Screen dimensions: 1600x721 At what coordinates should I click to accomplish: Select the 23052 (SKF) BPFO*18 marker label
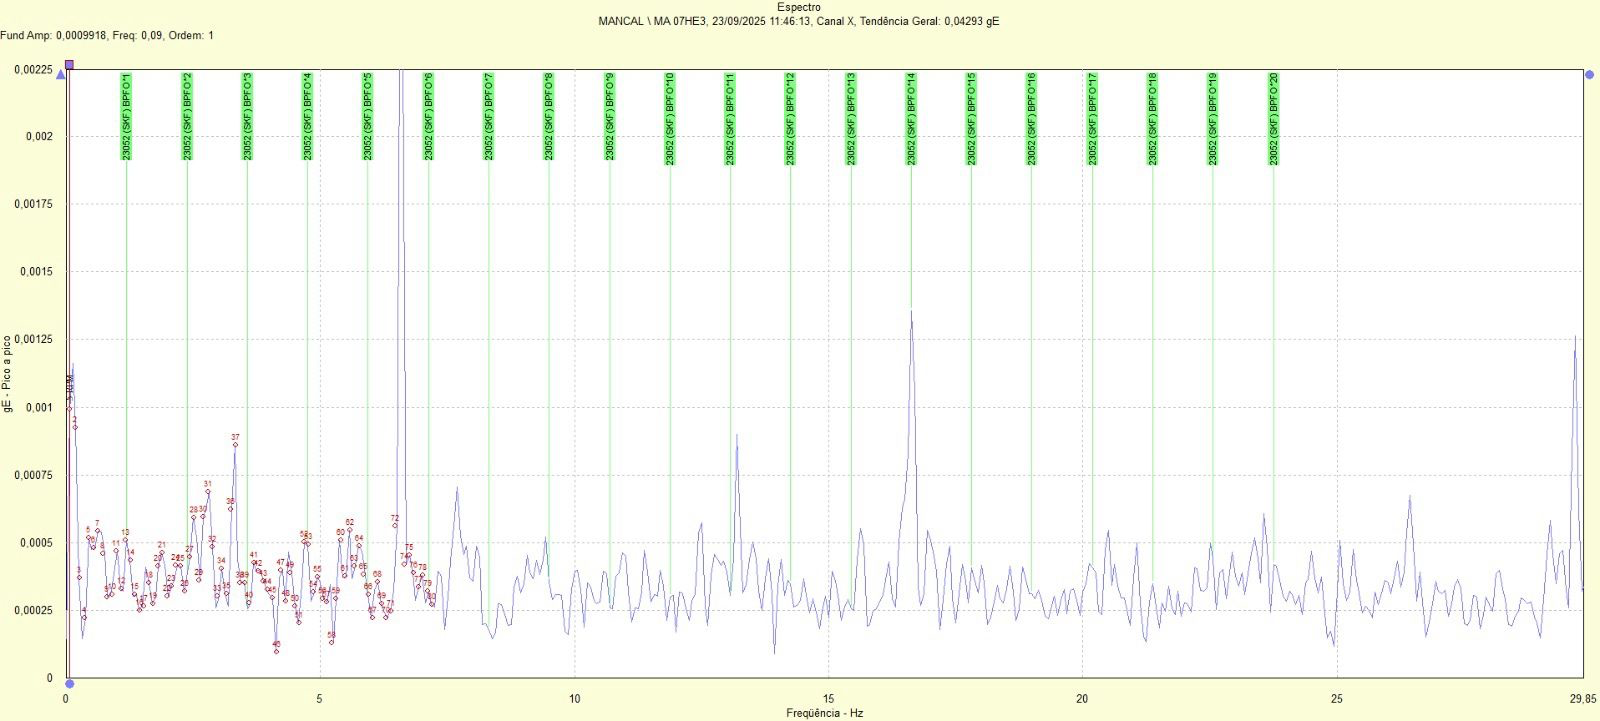tap(1152, 118)
